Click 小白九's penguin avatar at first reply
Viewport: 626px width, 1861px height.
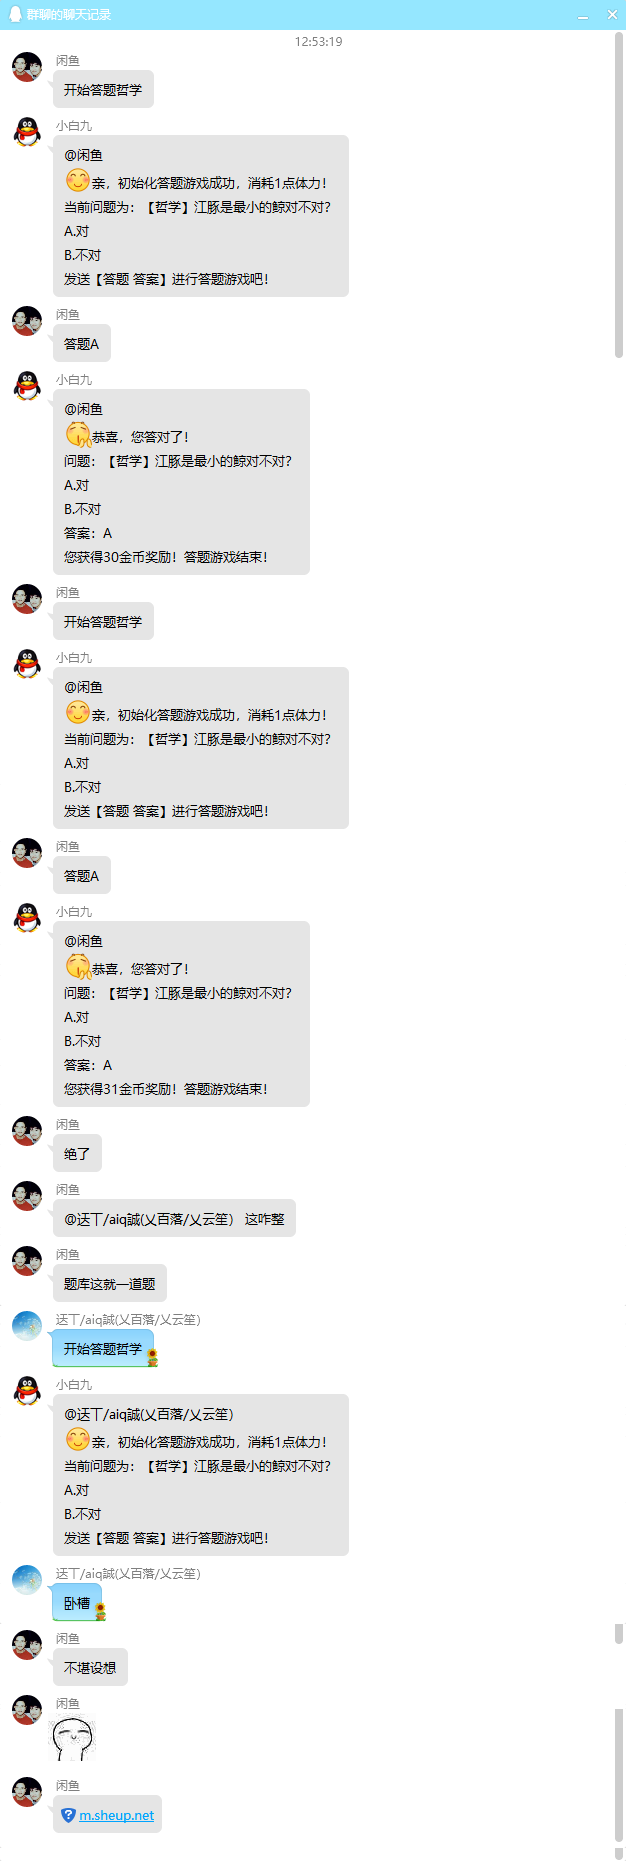click(x=27, y=132)
